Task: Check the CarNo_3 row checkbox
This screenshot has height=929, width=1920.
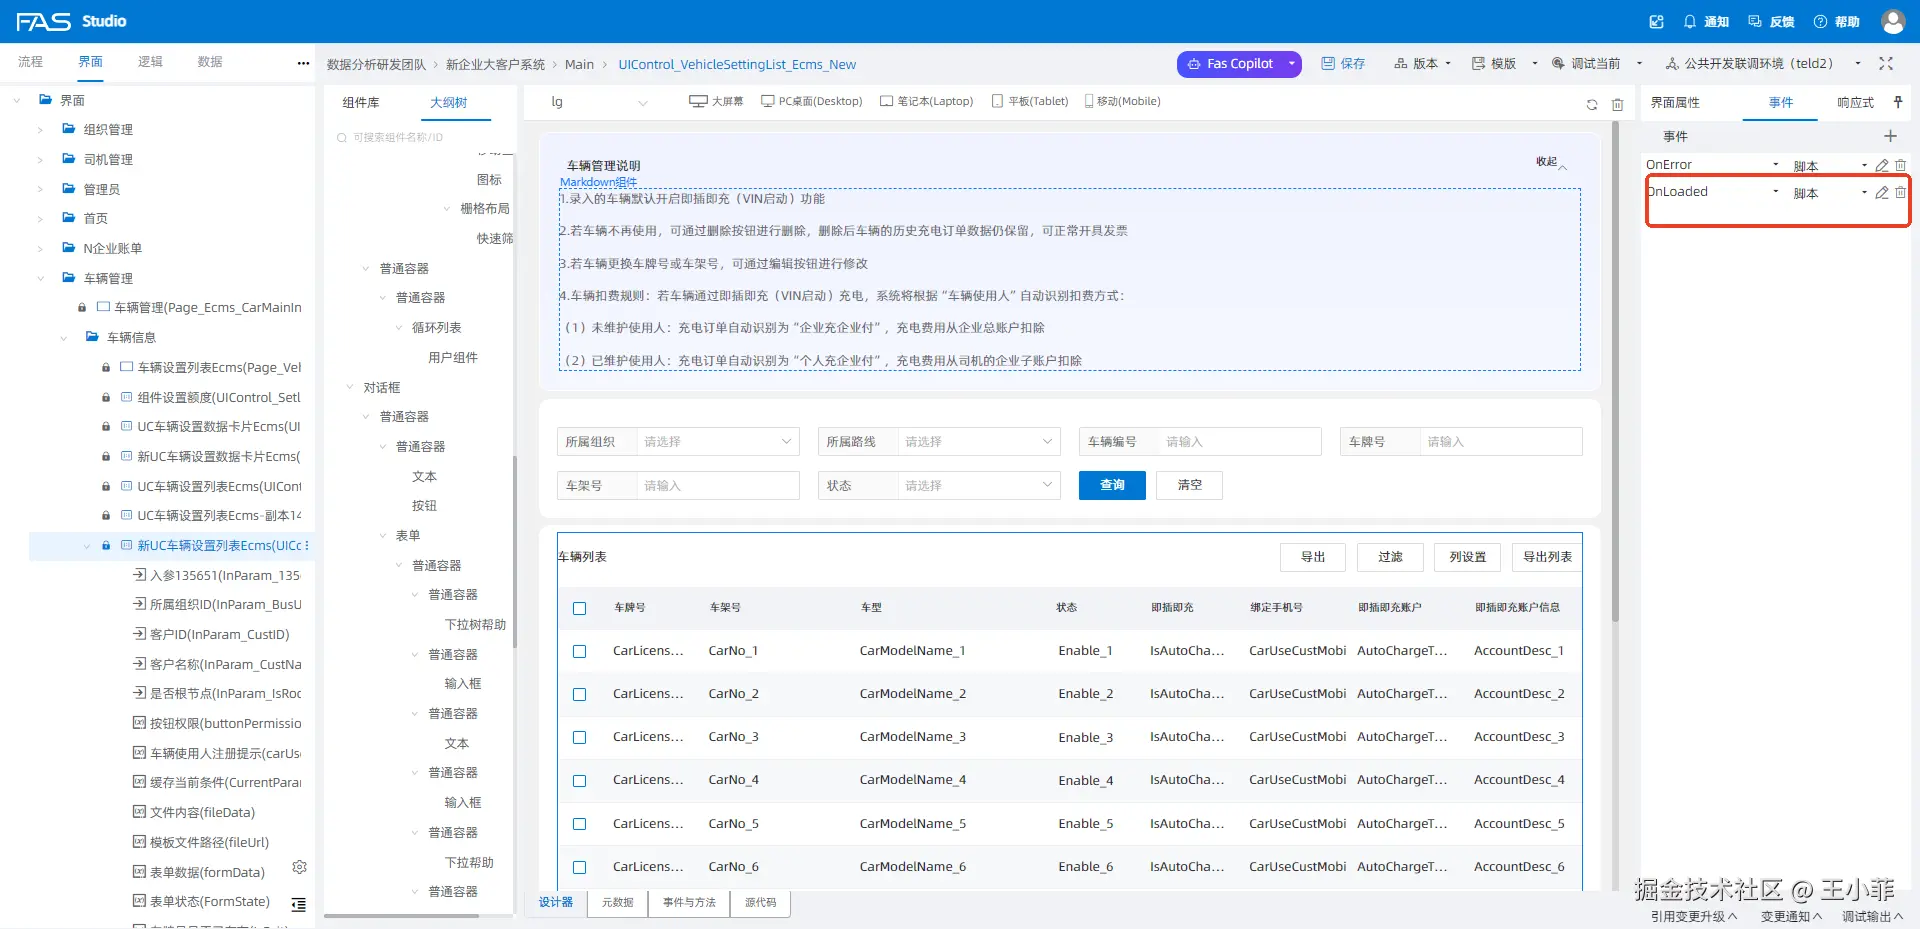Action: [579, 737]
